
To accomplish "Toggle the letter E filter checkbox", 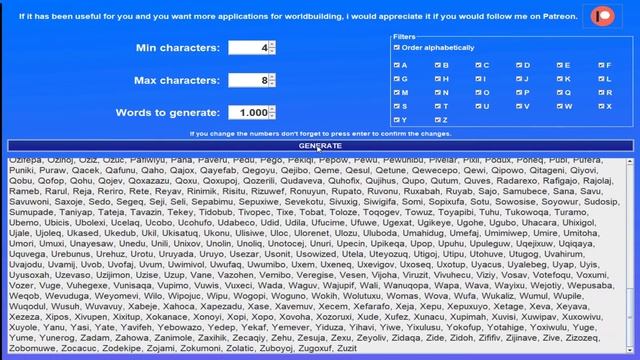I will coord(560,65).
